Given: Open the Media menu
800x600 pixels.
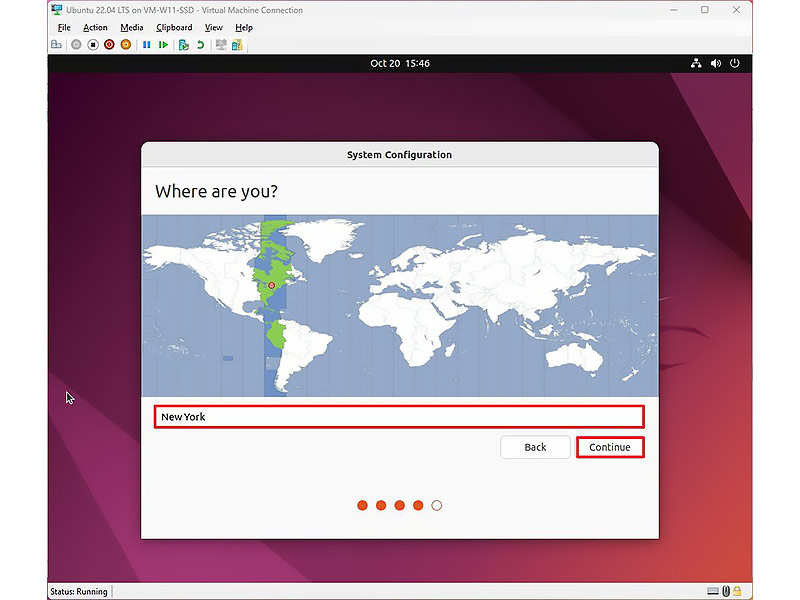Looking at the screenshot, I should [x=132, y=28].
